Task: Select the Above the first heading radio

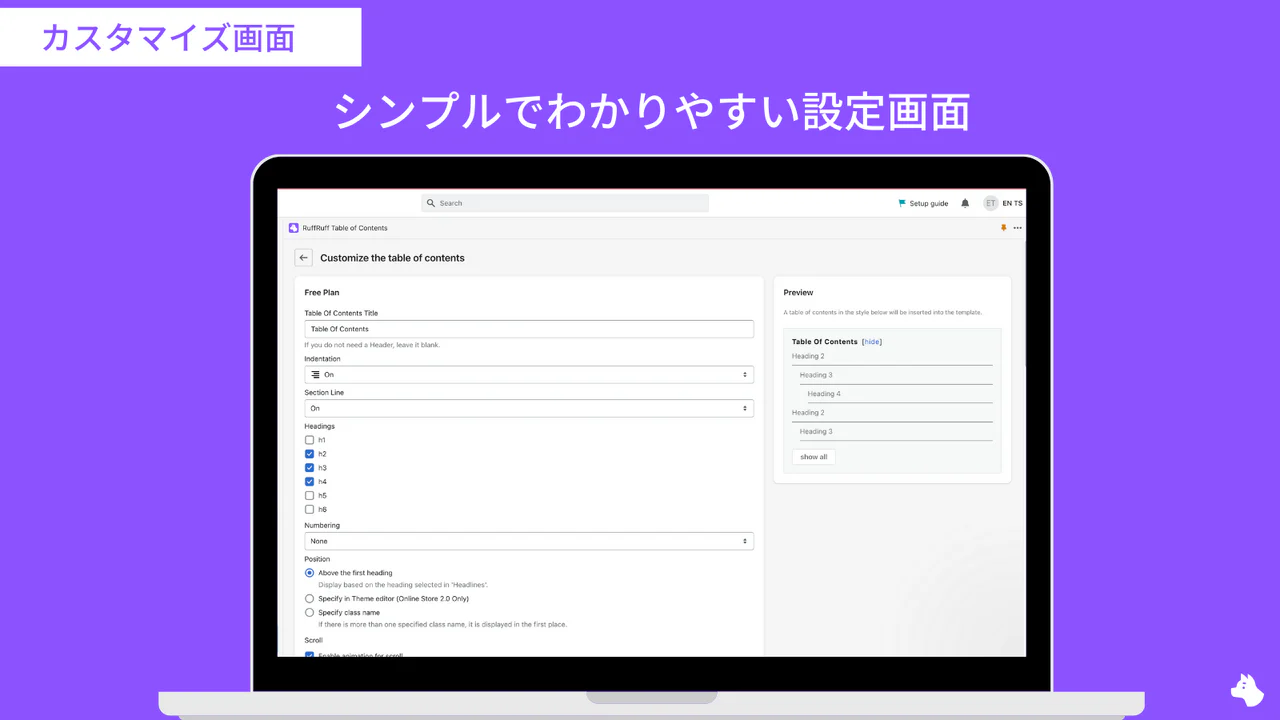Action: click(310, 573)
